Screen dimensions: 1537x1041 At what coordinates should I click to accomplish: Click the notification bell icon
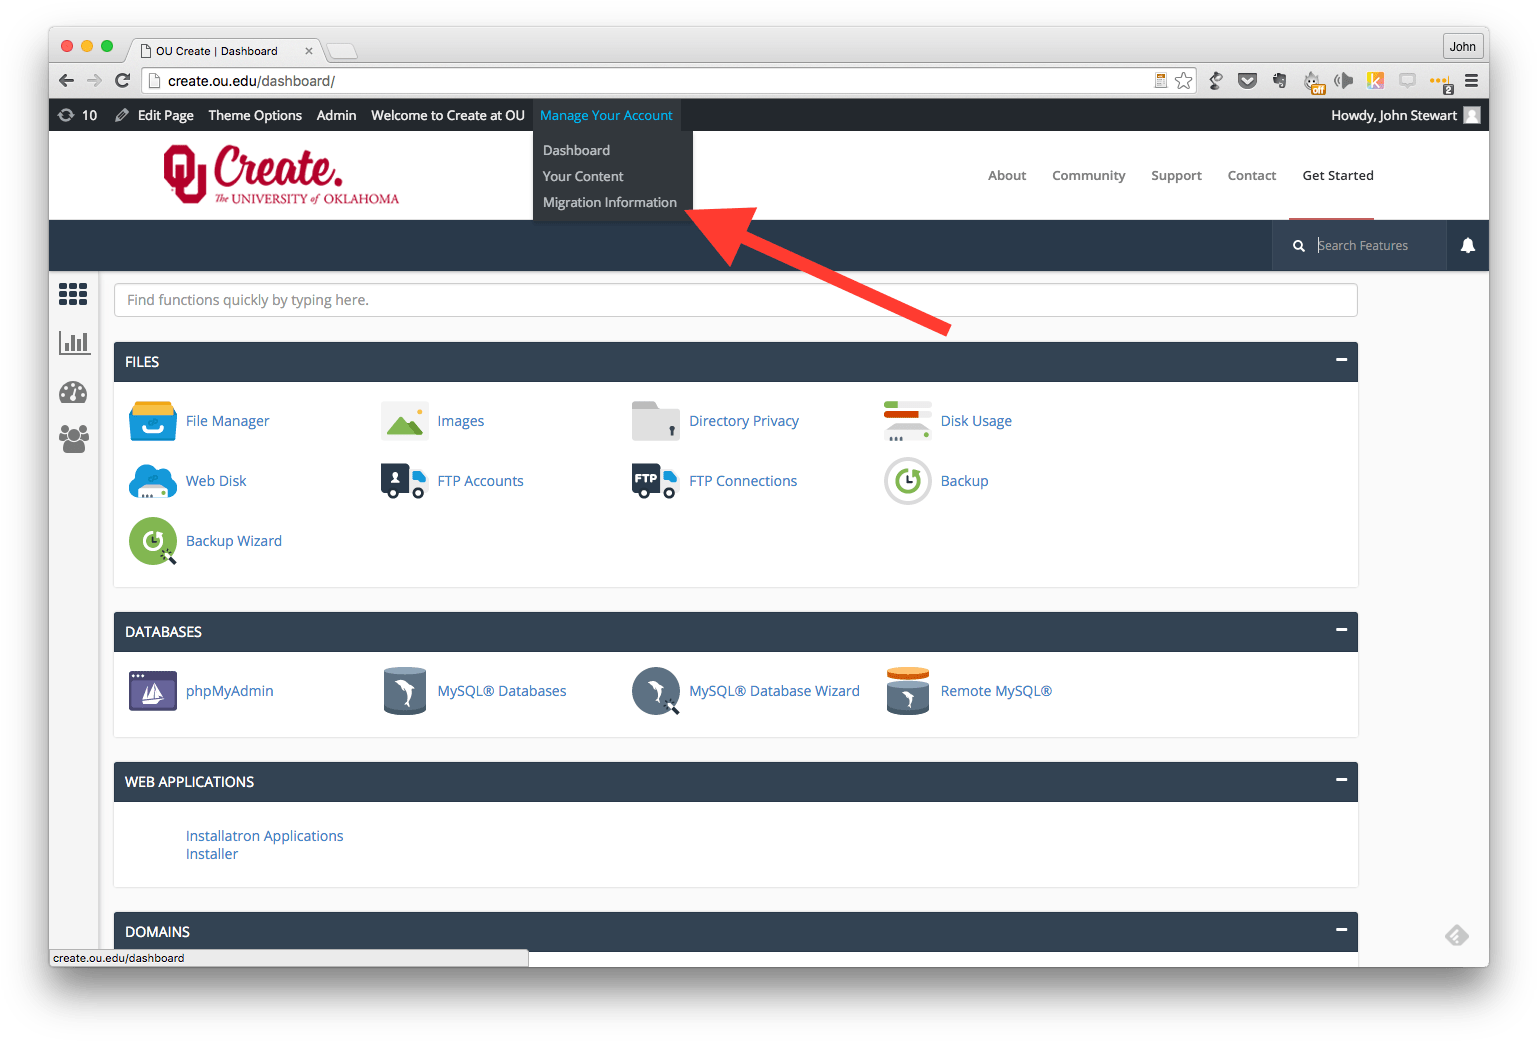pos(1467,245)
